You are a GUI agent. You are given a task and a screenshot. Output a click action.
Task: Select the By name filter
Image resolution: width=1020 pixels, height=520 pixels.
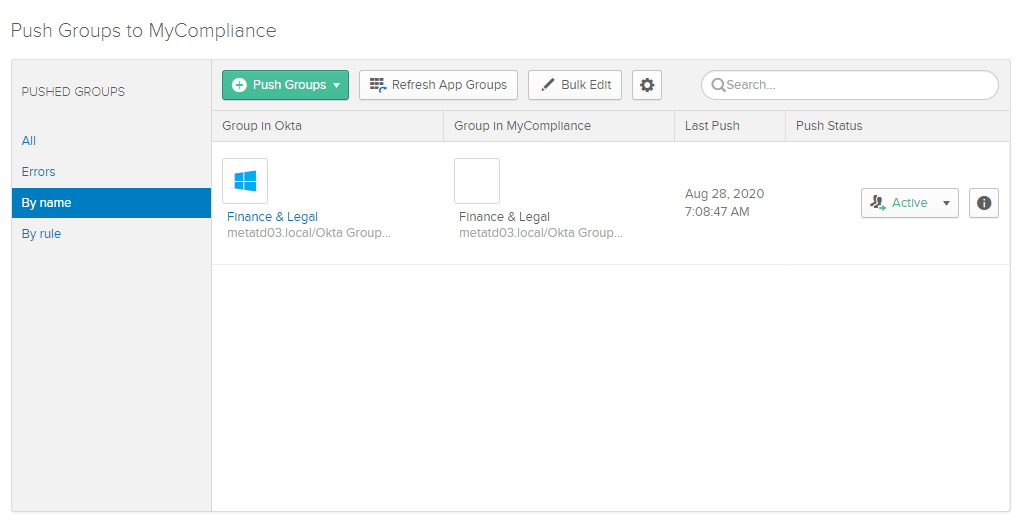click(x=111, y=203)
